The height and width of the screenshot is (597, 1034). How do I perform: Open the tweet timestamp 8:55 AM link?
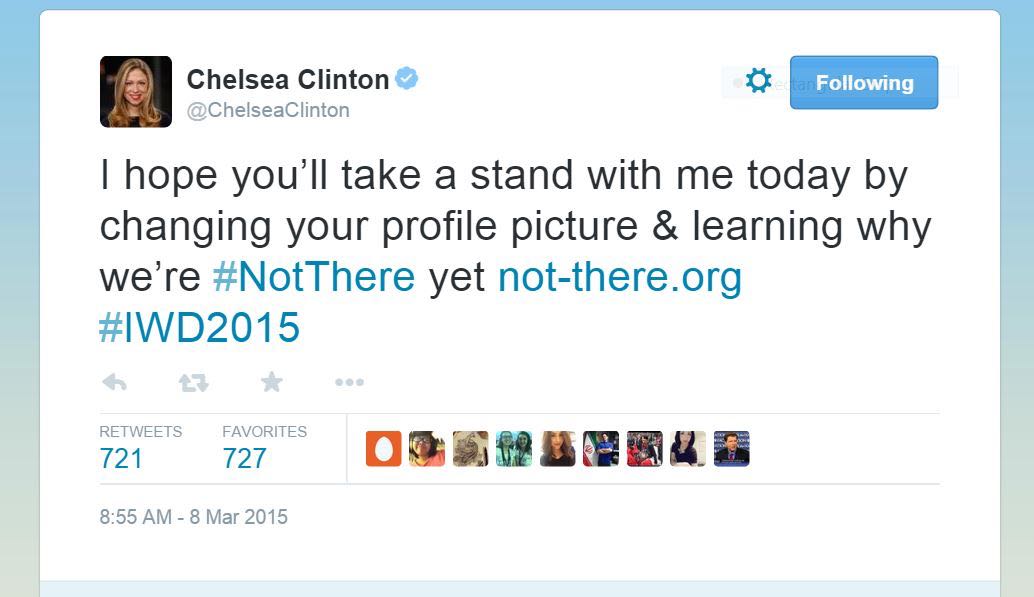click(193, 517)
